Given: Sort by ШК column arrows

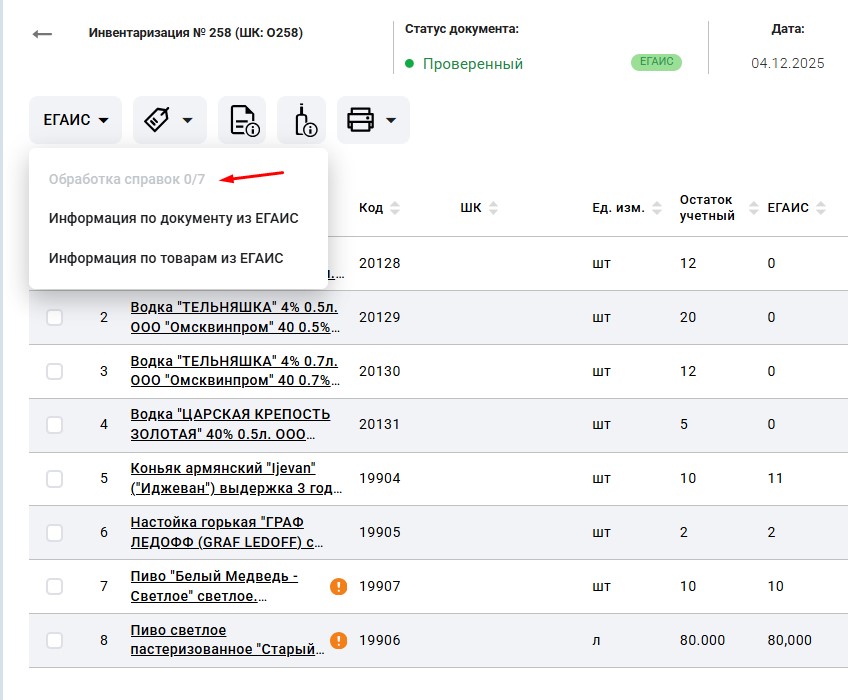Looking at the screenshot, I should click(492, 208).
